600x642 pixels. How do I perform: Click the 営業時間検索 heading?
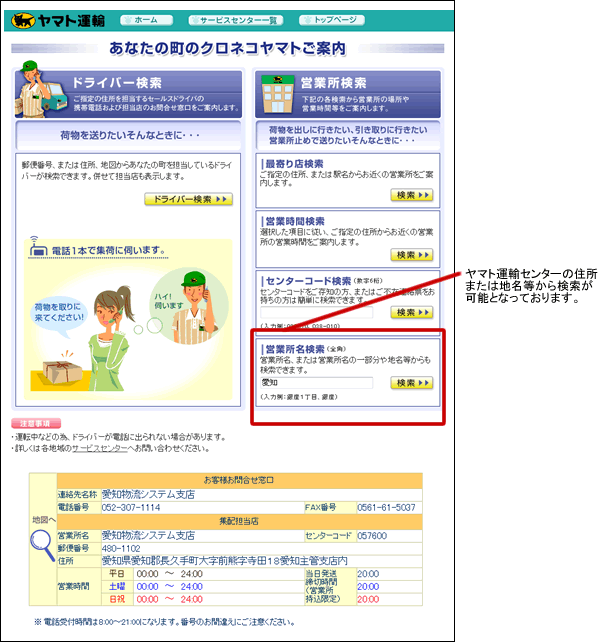[295, 222]
